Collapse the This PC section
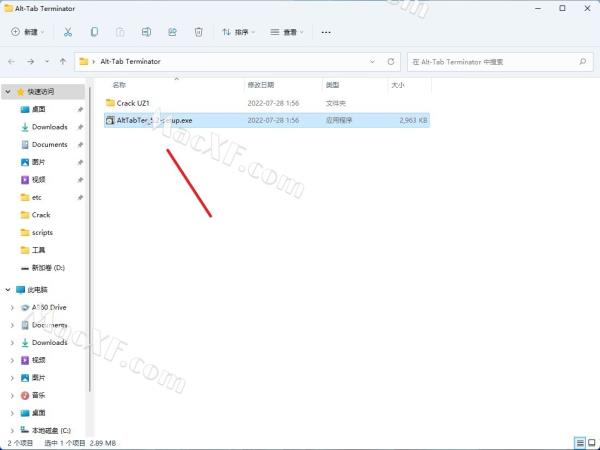 click(x=8, y=290)
